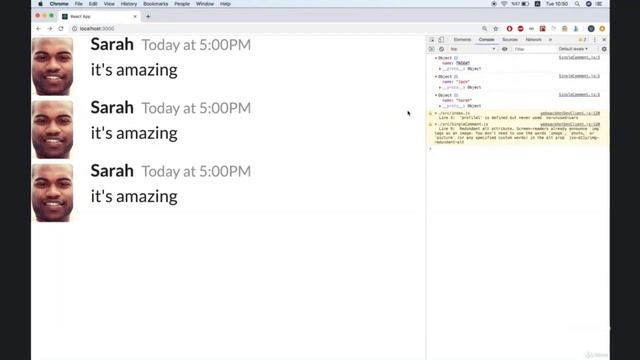Open the third SingleComment.js source link

579,94
